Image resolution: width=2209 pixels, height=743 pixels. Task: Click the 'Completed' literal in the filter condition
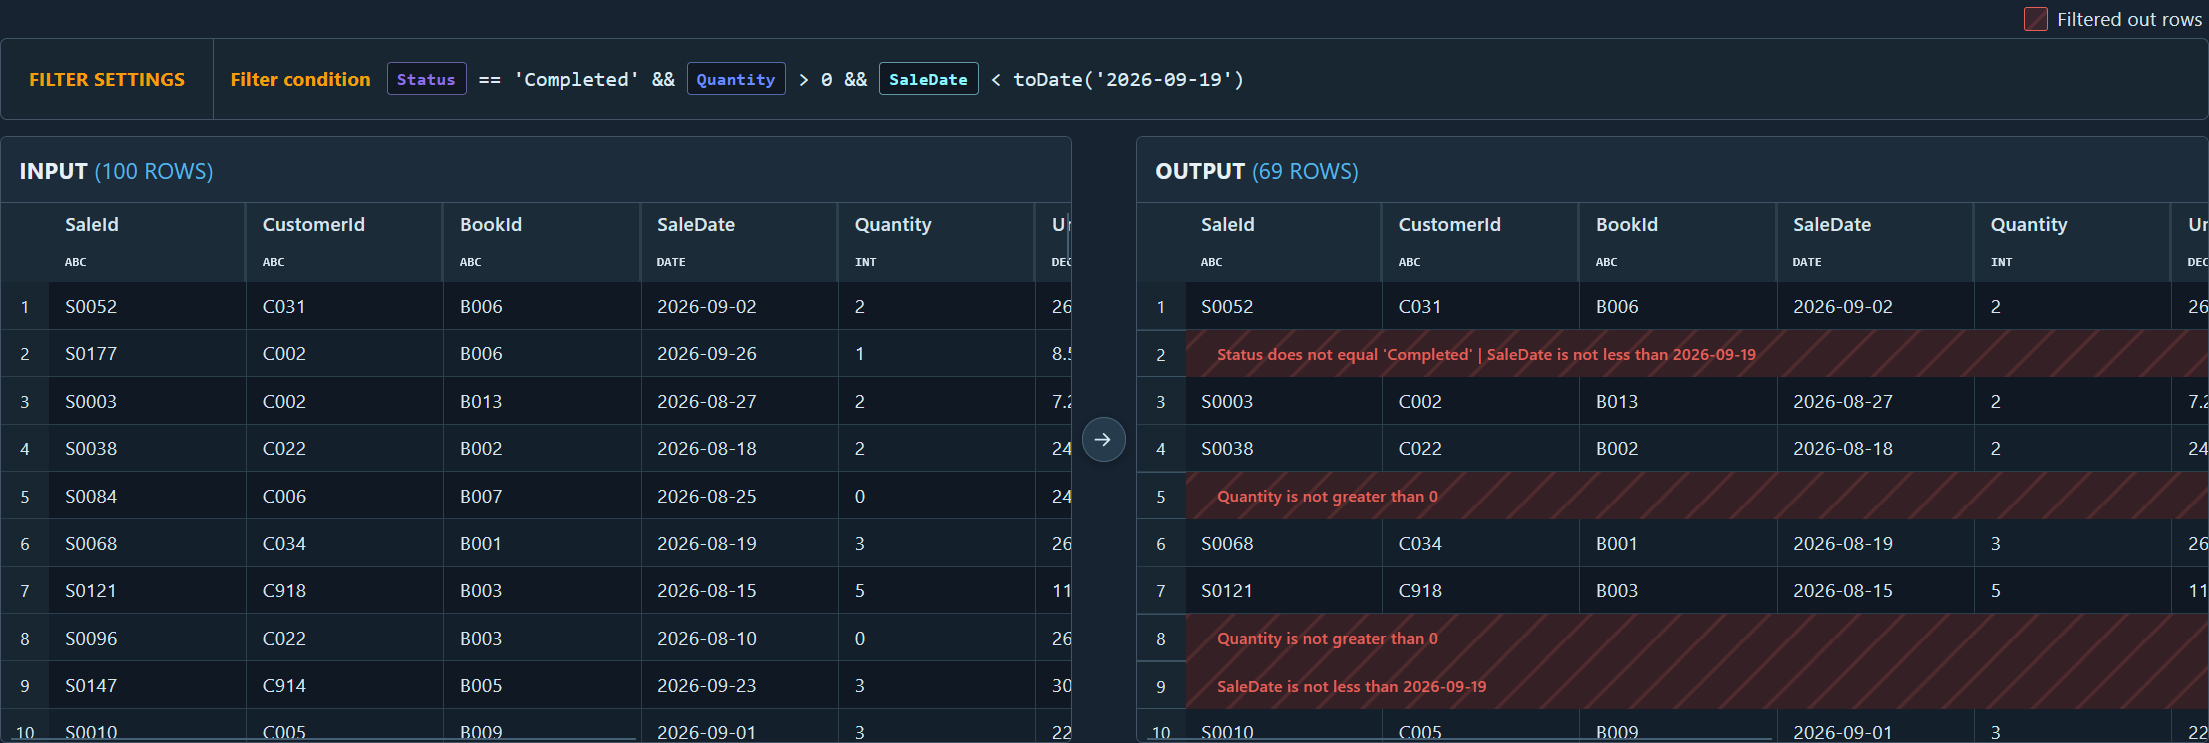[577, 79]
